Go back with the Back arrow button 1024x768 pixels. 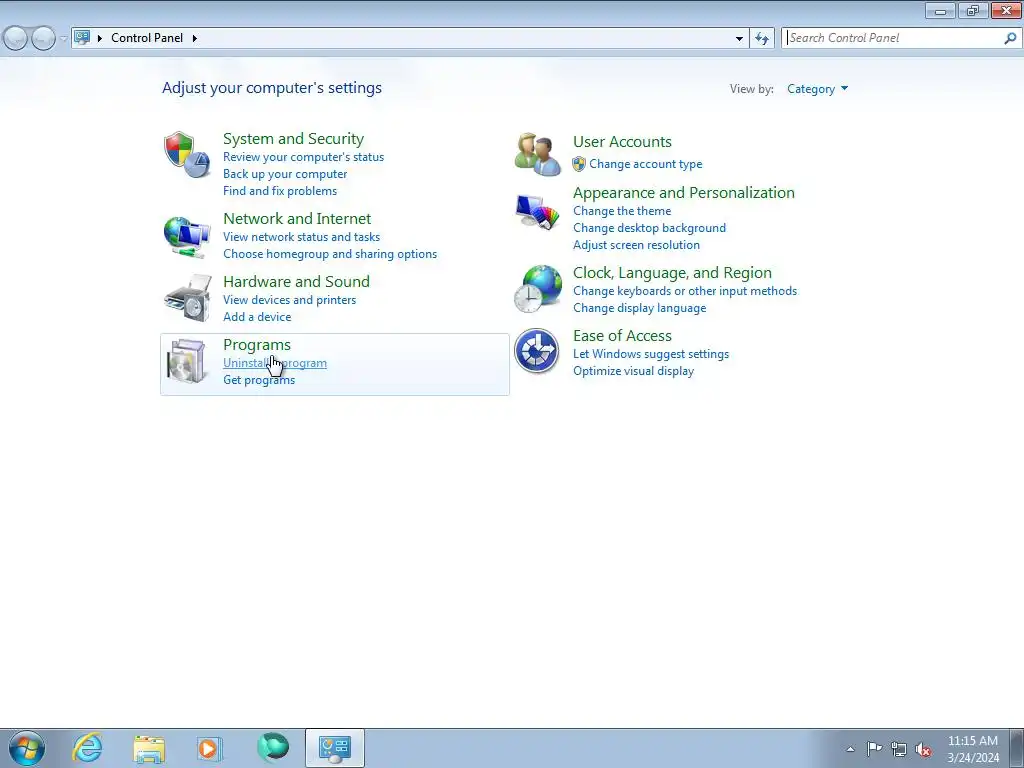point(16,38)
